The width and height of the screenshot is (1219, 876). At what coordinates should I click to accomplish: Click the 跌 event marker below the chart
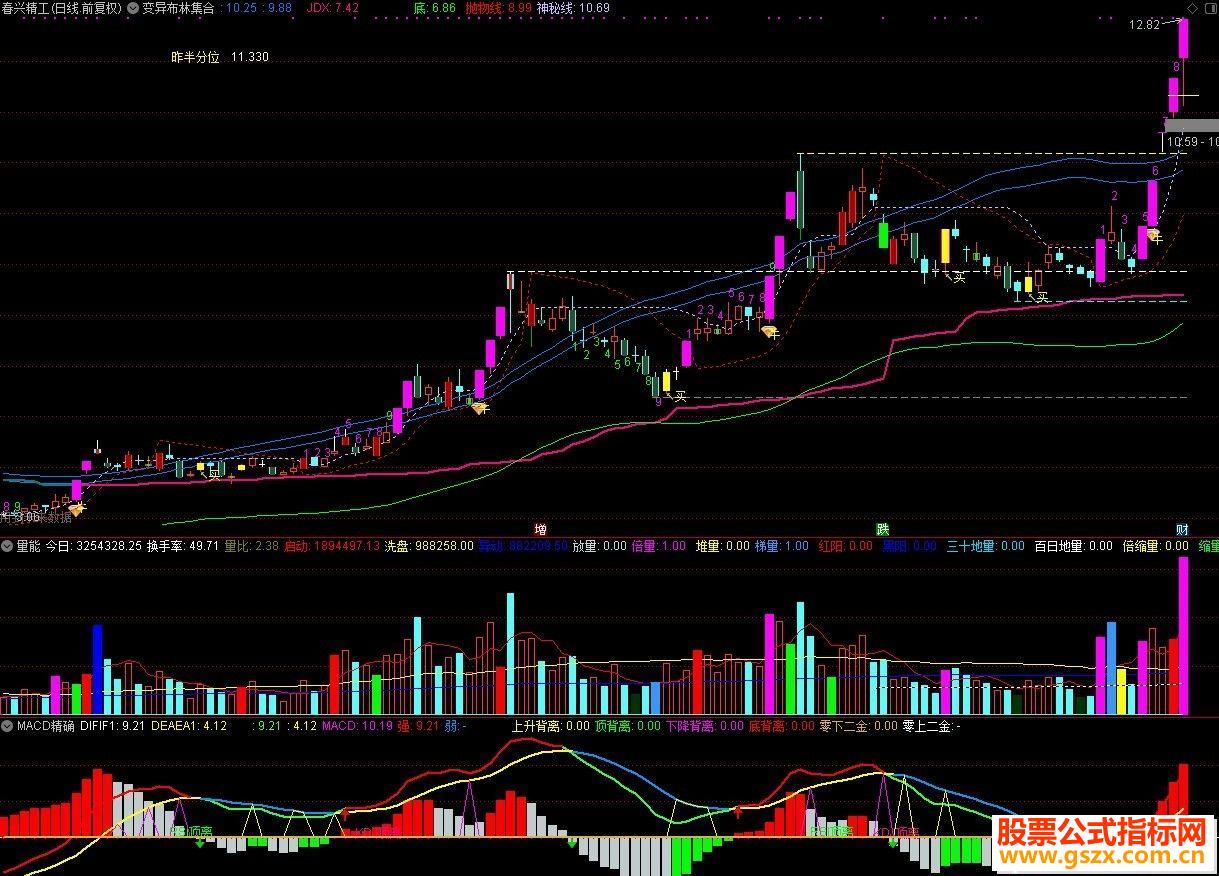click(x=882, y=529)
